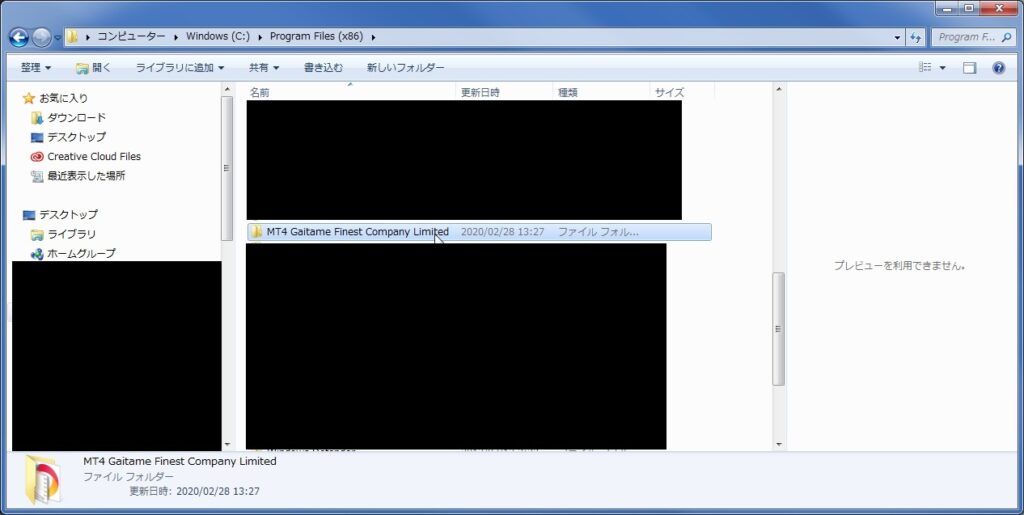Select コンピューター in the address path
The height and width of the screenshot is (515, 1024).
click(x=131, y=37)
